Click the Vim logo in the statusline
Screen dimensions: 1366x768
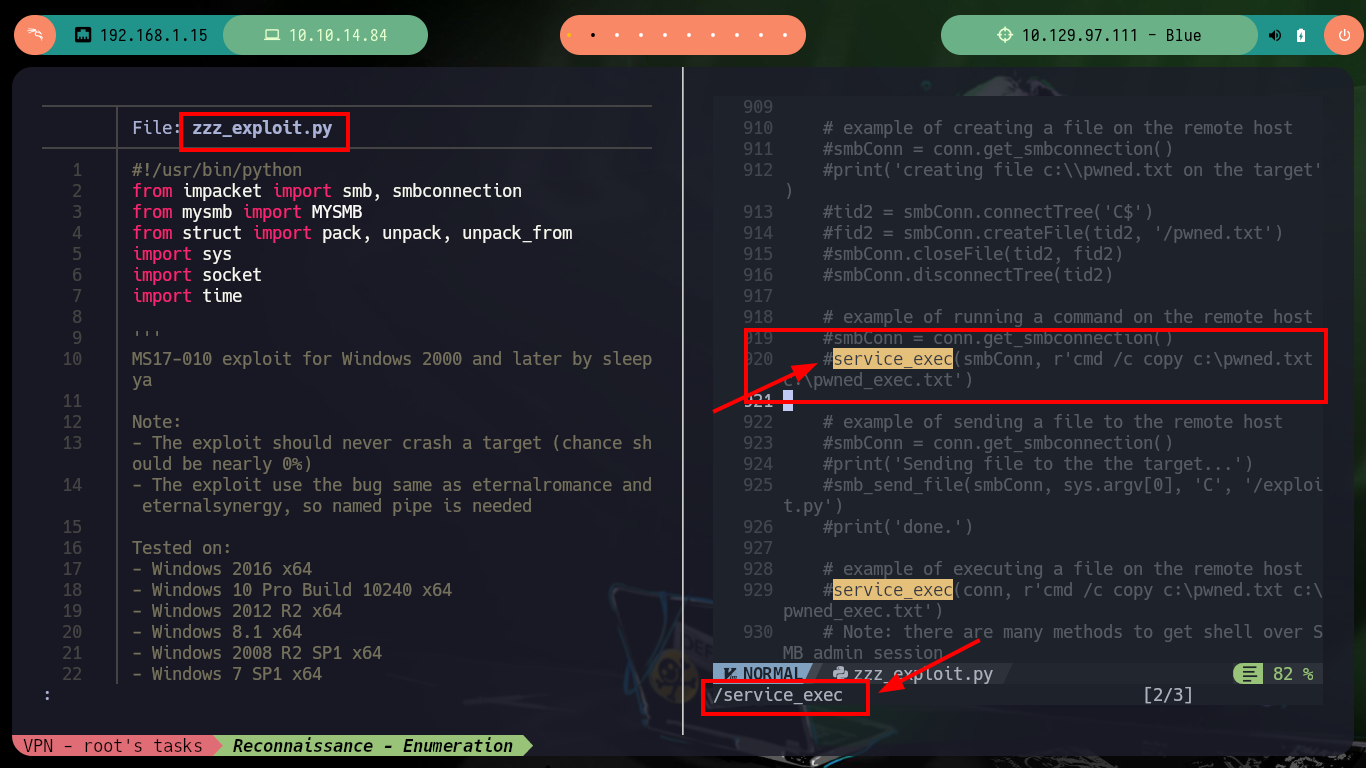tap(732, 674)
